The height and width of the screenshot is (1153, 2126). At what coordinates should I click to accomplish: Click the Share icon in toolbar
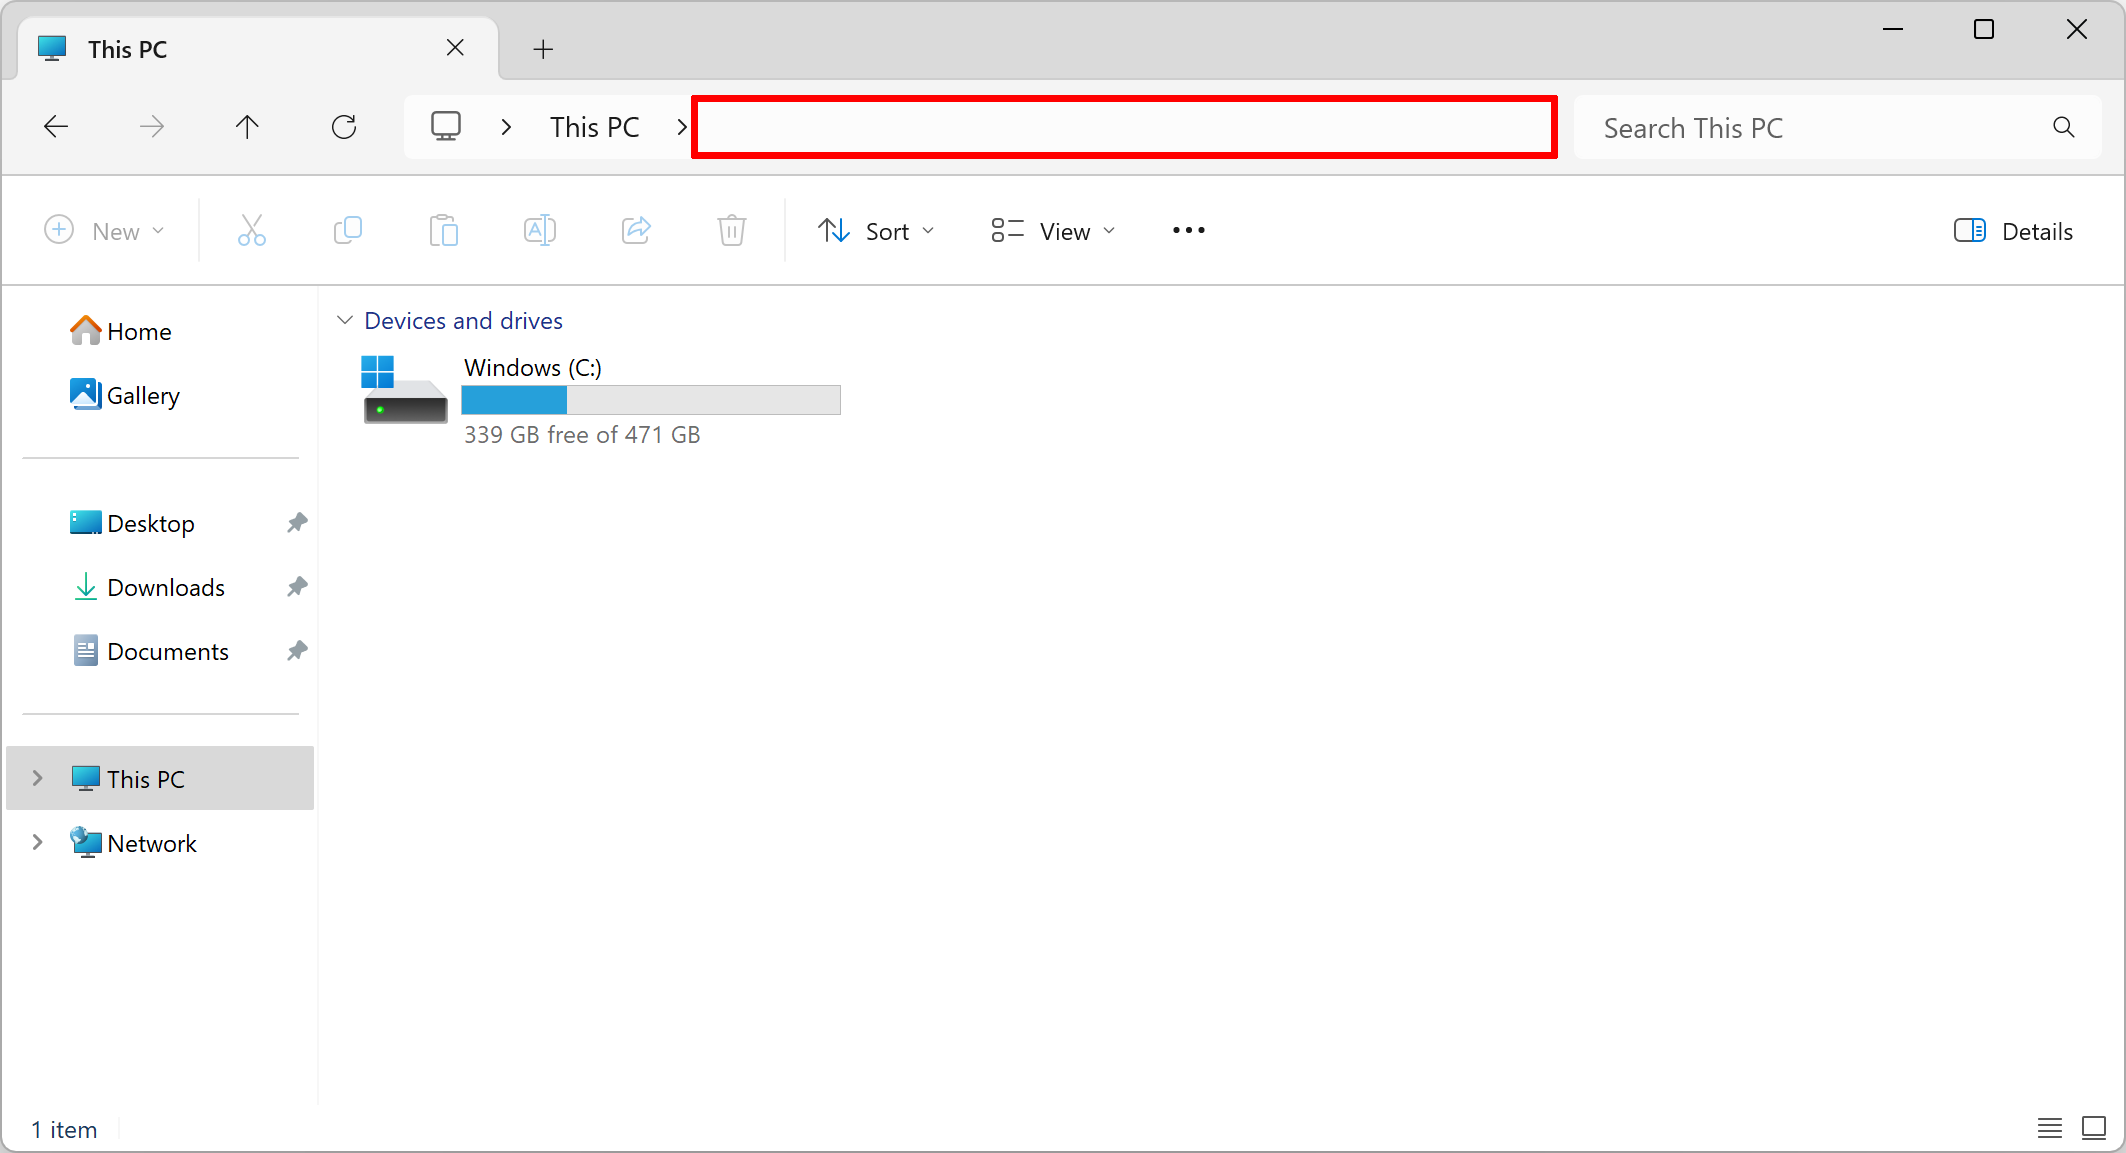636,231
